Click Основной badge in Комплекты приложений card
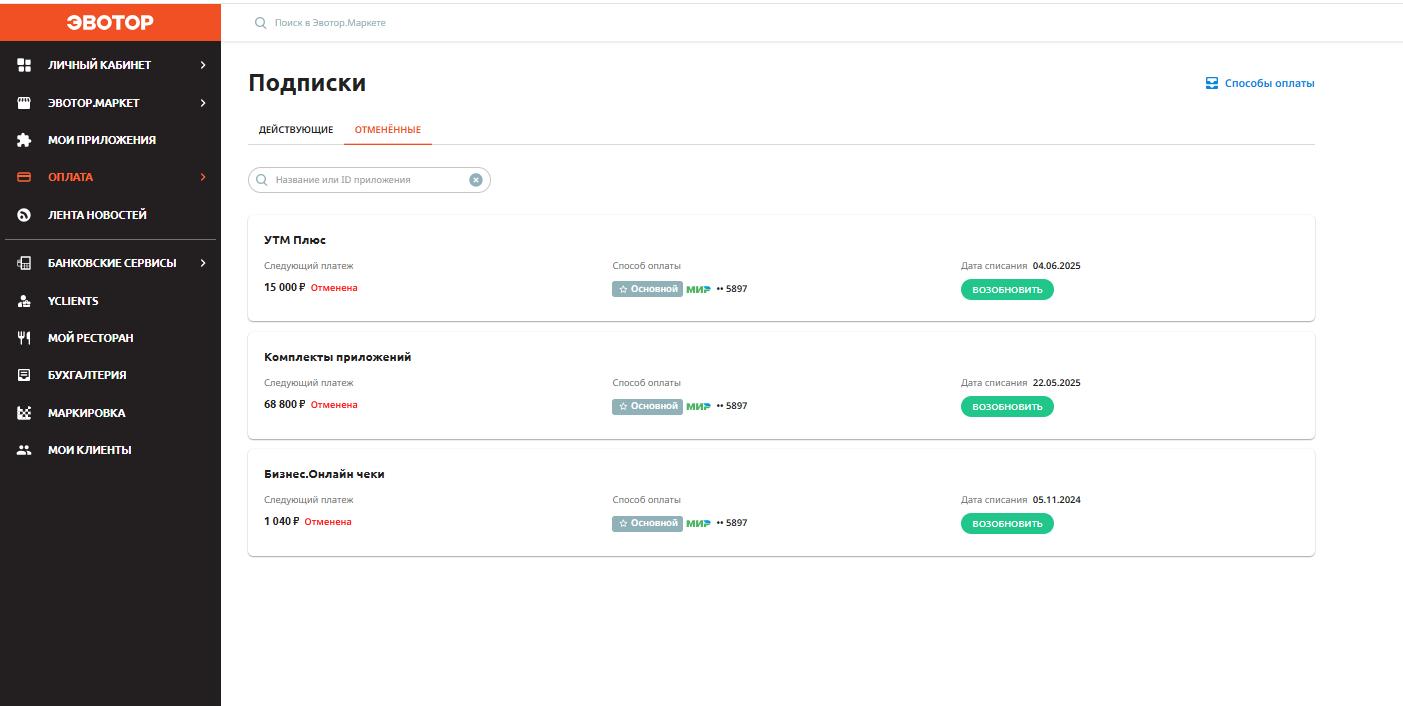The image size is (1403, 706). click(x=647, y=406)
